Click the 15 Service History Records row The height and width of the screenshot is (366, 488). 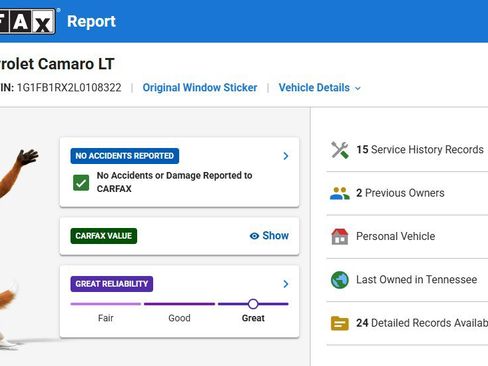407,150
